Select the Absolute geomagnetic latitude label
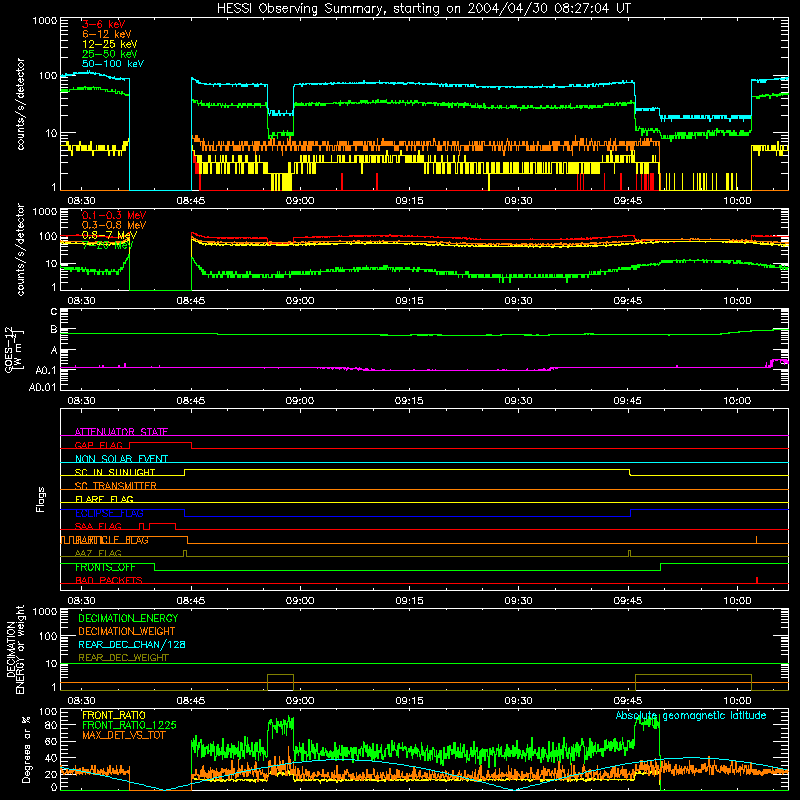Screen dimensions: 800x800 coord(691,715)
